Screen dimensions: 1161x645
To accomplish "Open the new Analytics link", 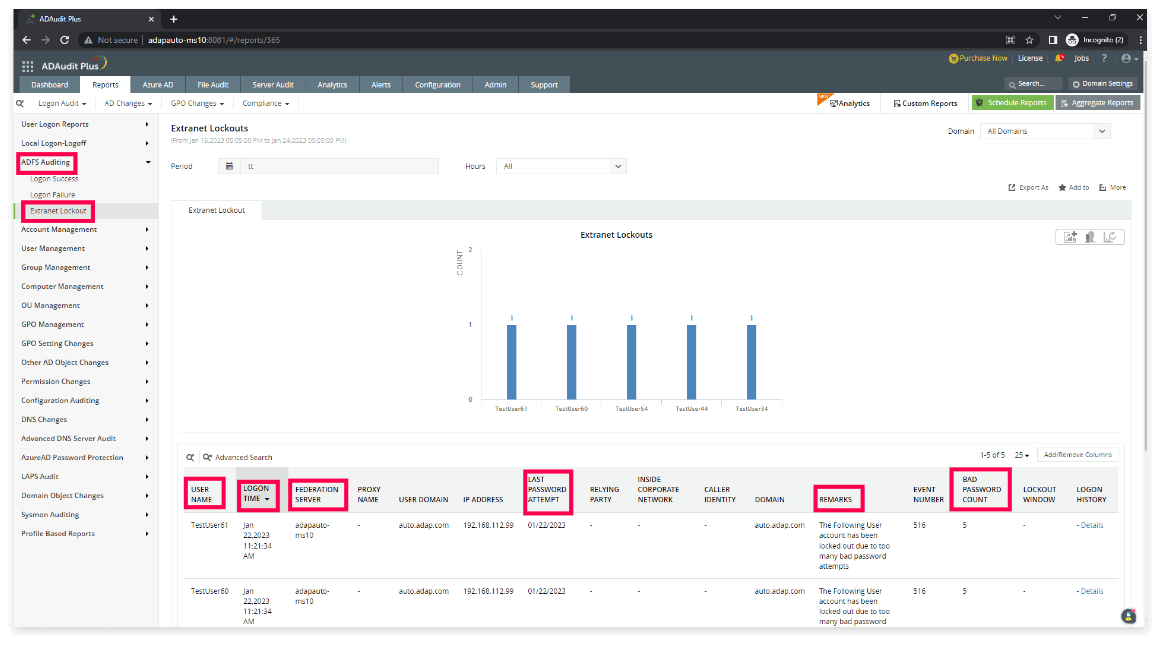I will click(849, 104).
